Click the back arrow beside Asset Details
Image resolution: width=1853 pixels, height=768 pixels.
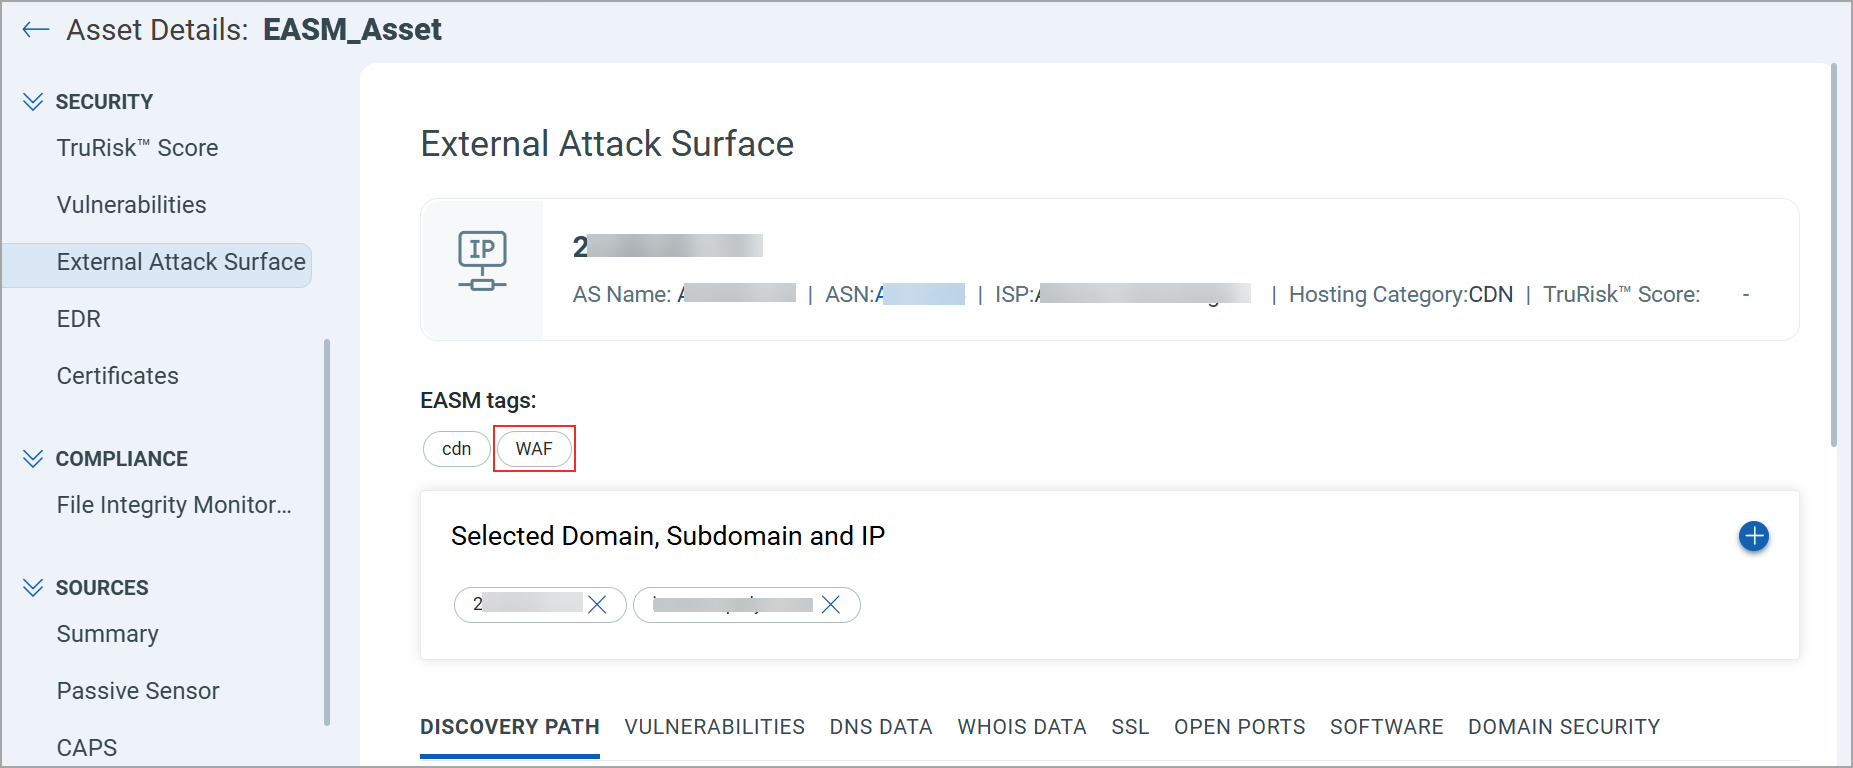point(36,30)
